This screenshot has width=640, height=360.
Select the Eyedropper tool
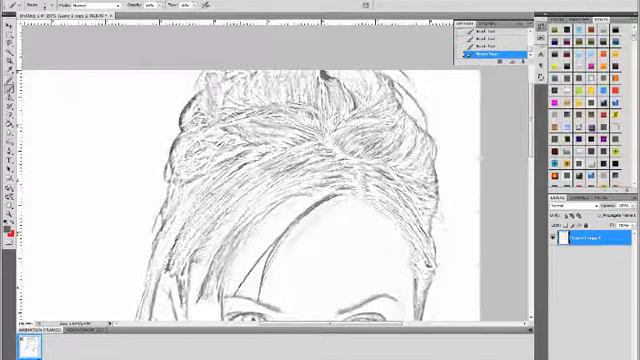(x=9, y=70)
